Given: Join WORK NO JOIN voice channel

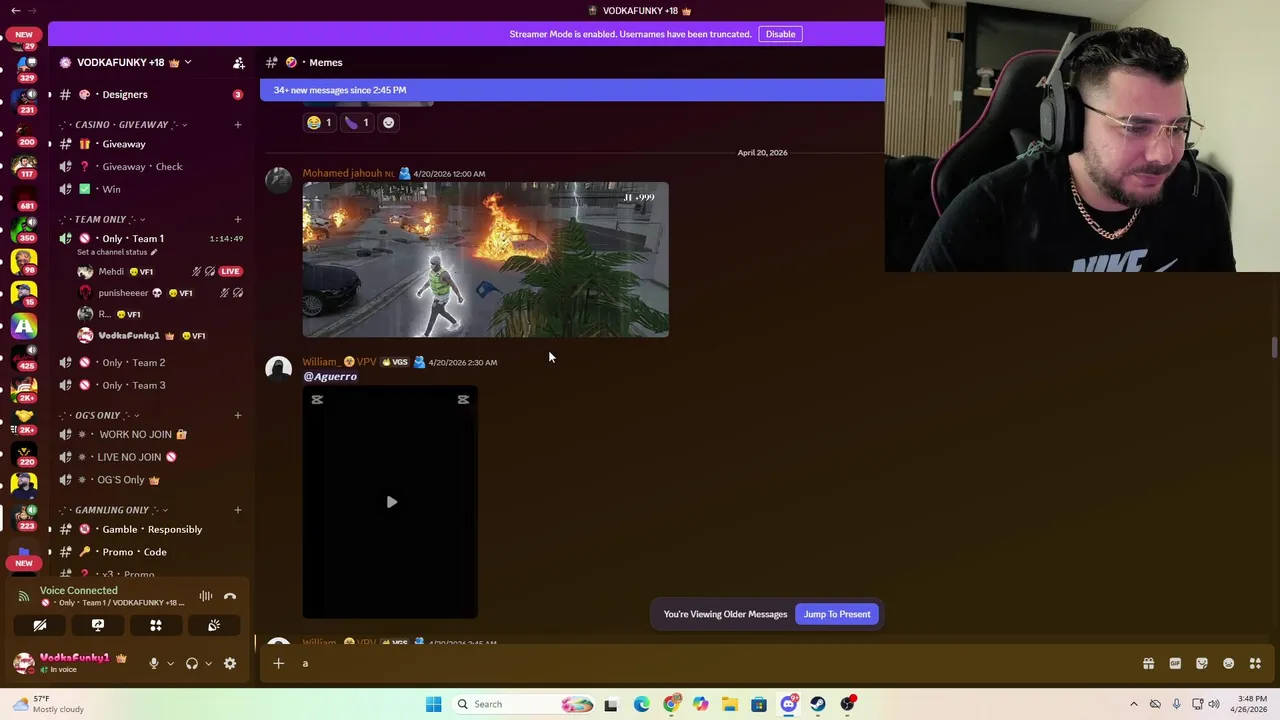Looking at the screenshot, I should pyautogui.click(x=150, y=434).
